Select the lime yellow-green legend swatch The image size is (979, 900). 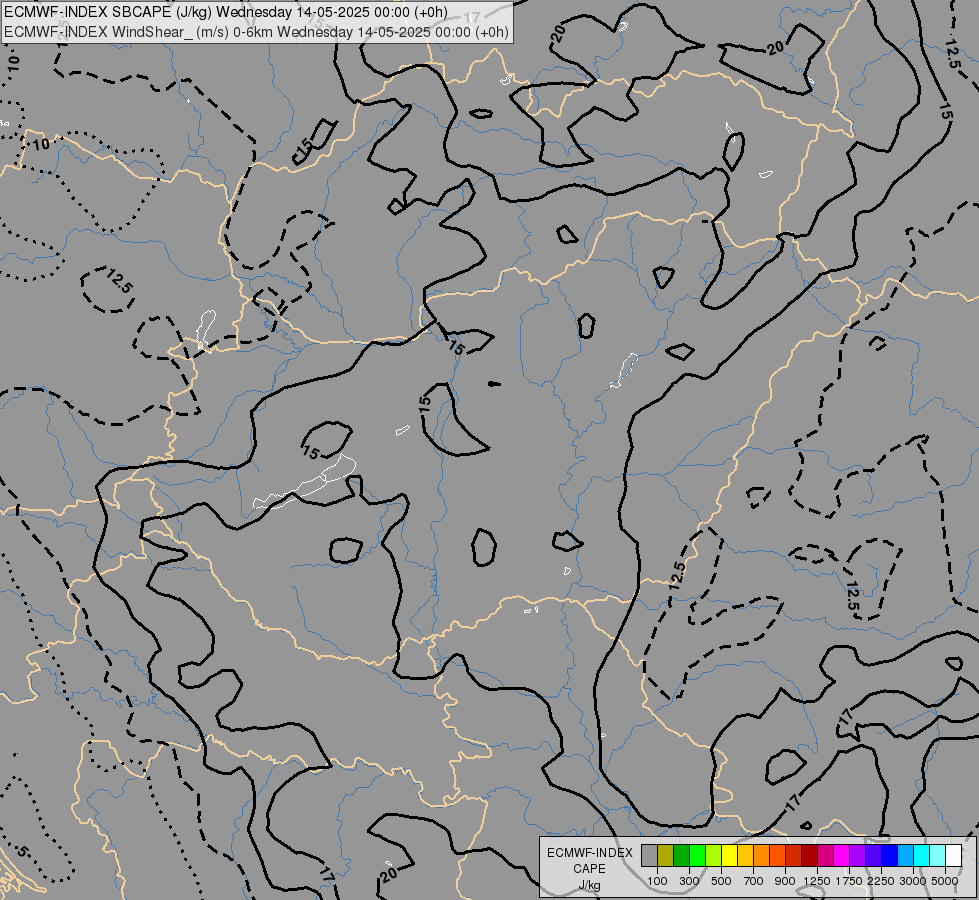[714, 856]
